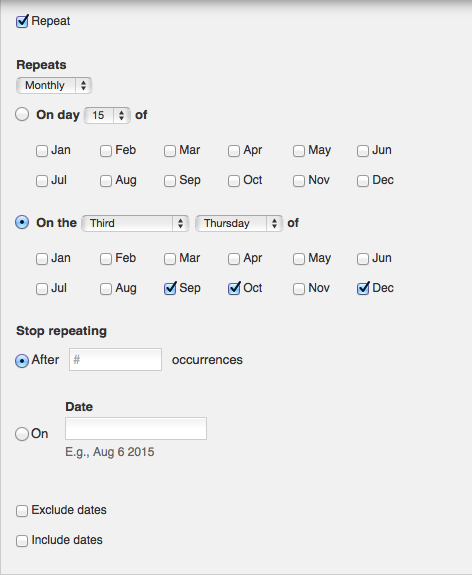Click the Date text field

pos(136,428)
